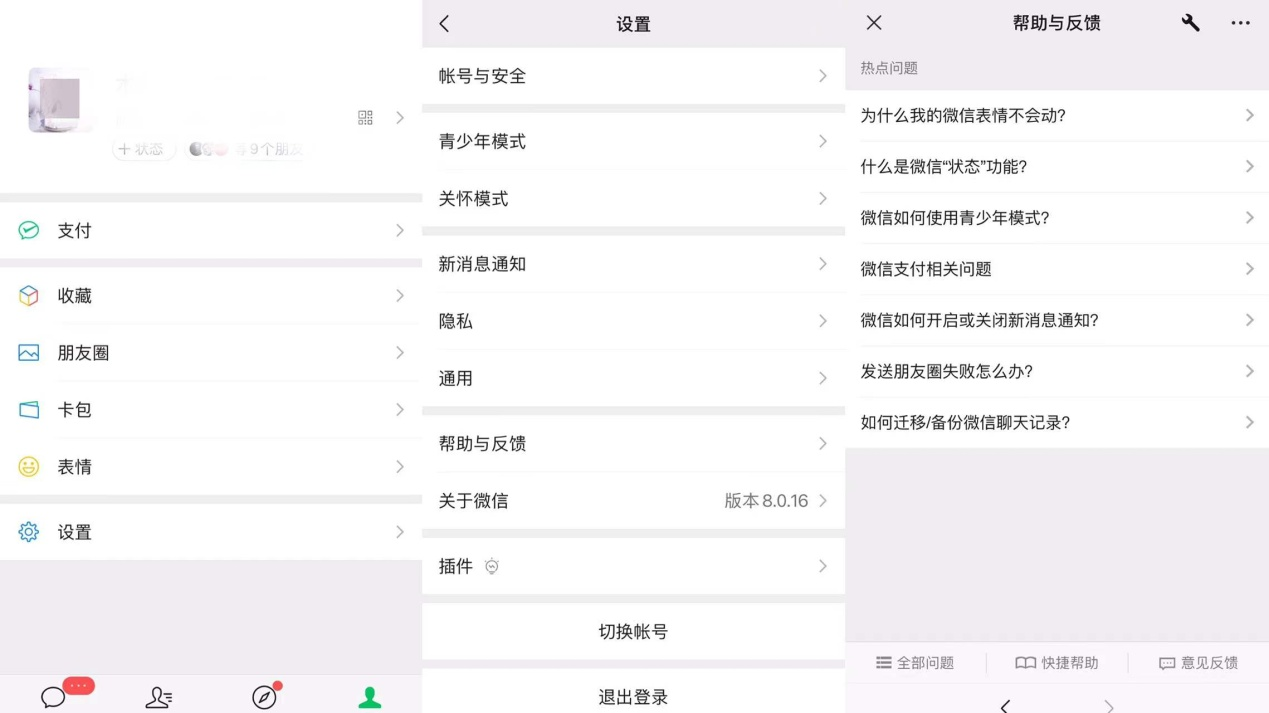Tap the Cards (卡包) wallet icon
This screenshot has width=1269, height=713.
point(29,410)
